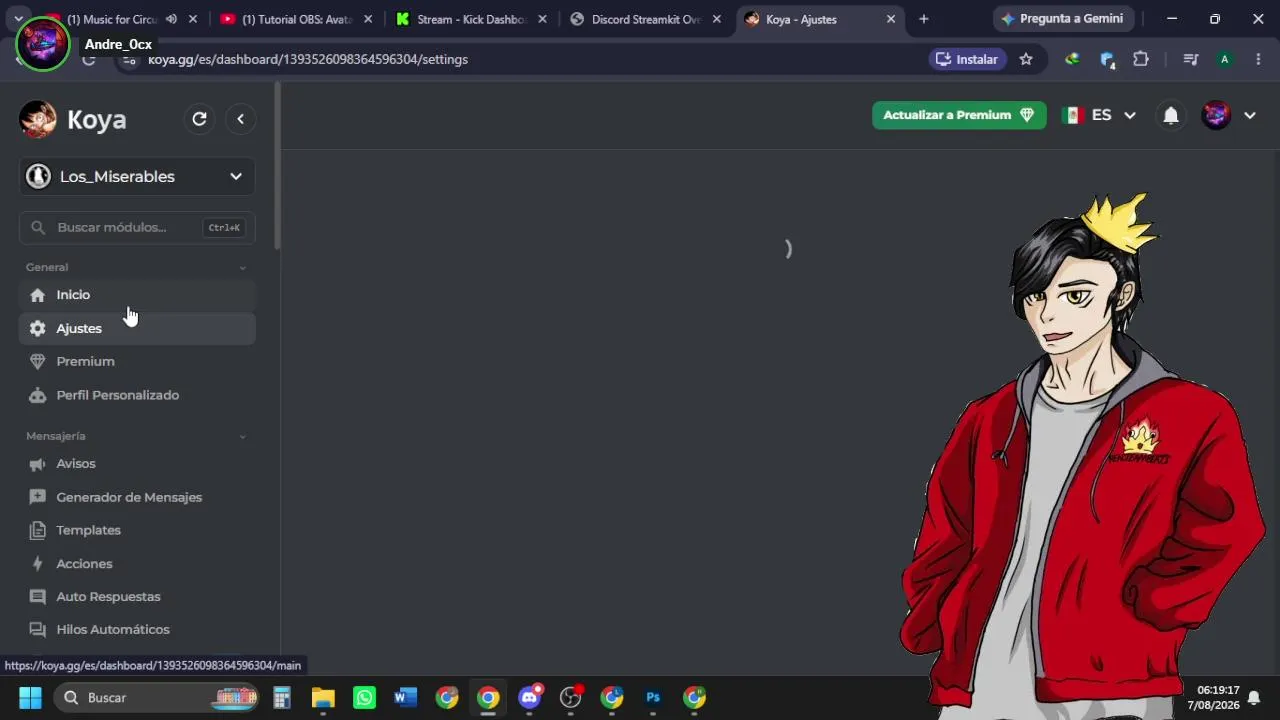Open the Chrome profile A icon
Screen dimensions: 1280x720
coord(1224,59)
